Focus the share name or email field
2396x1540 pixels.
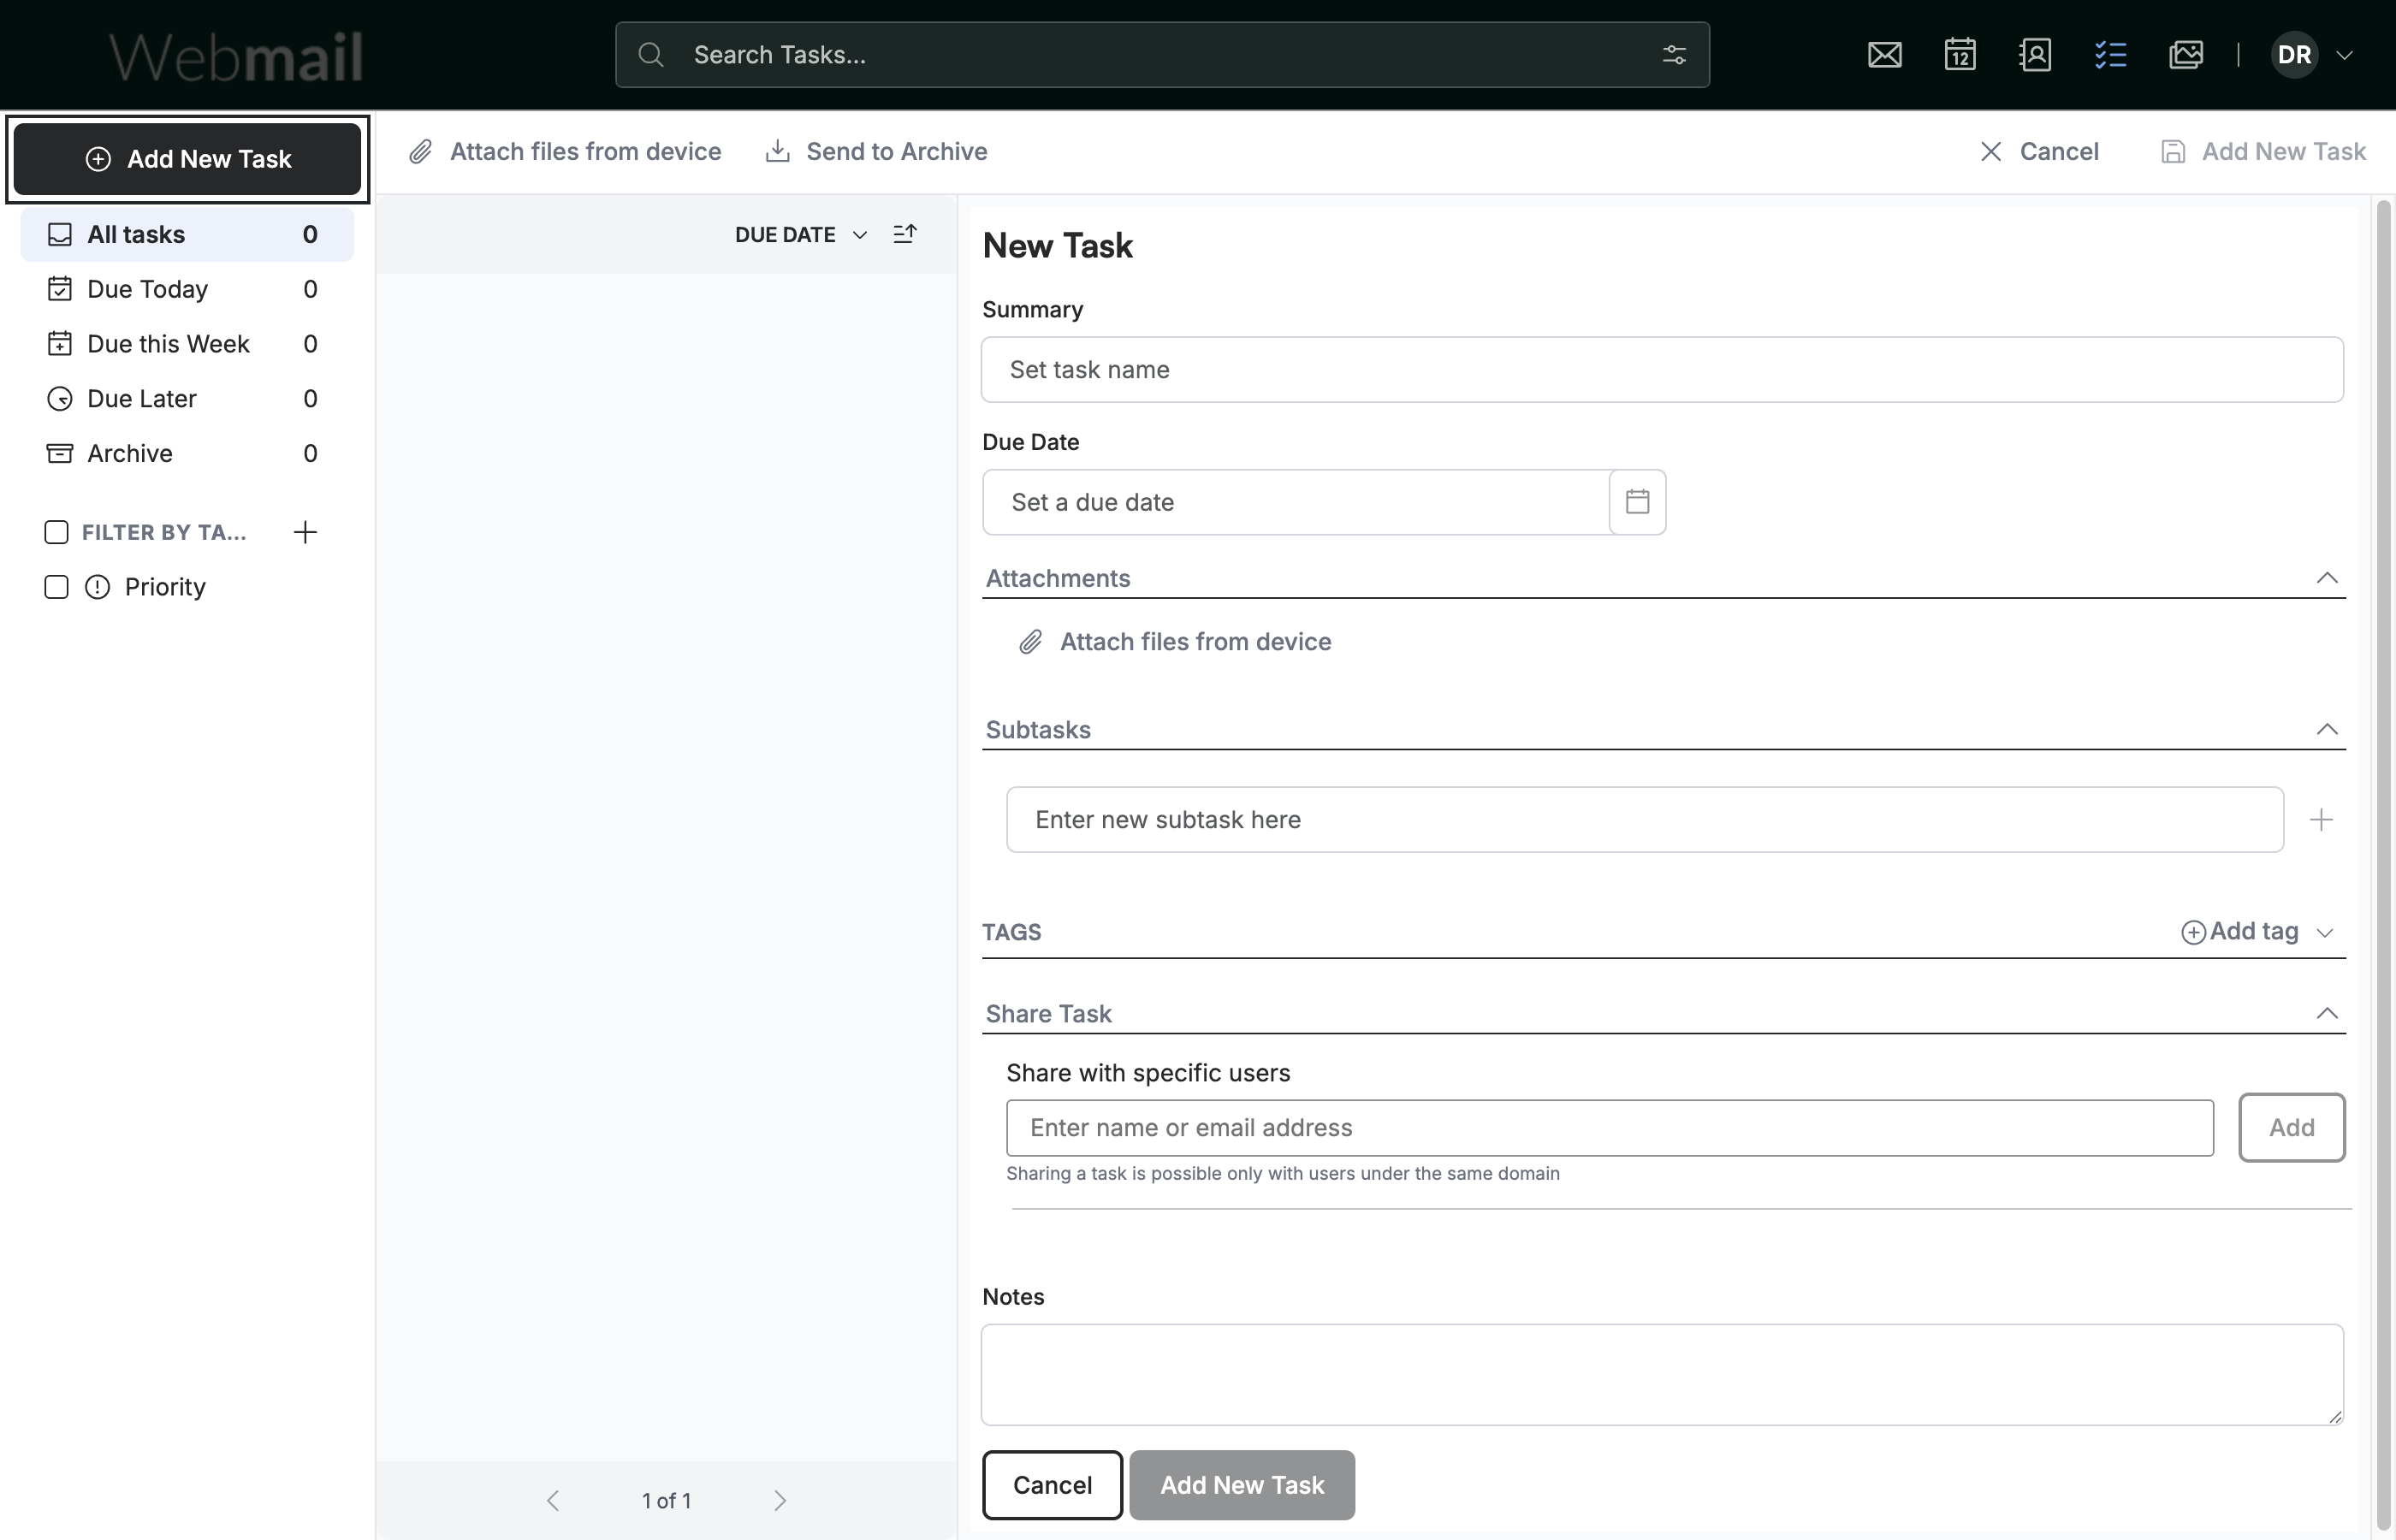point(1610,1128)
